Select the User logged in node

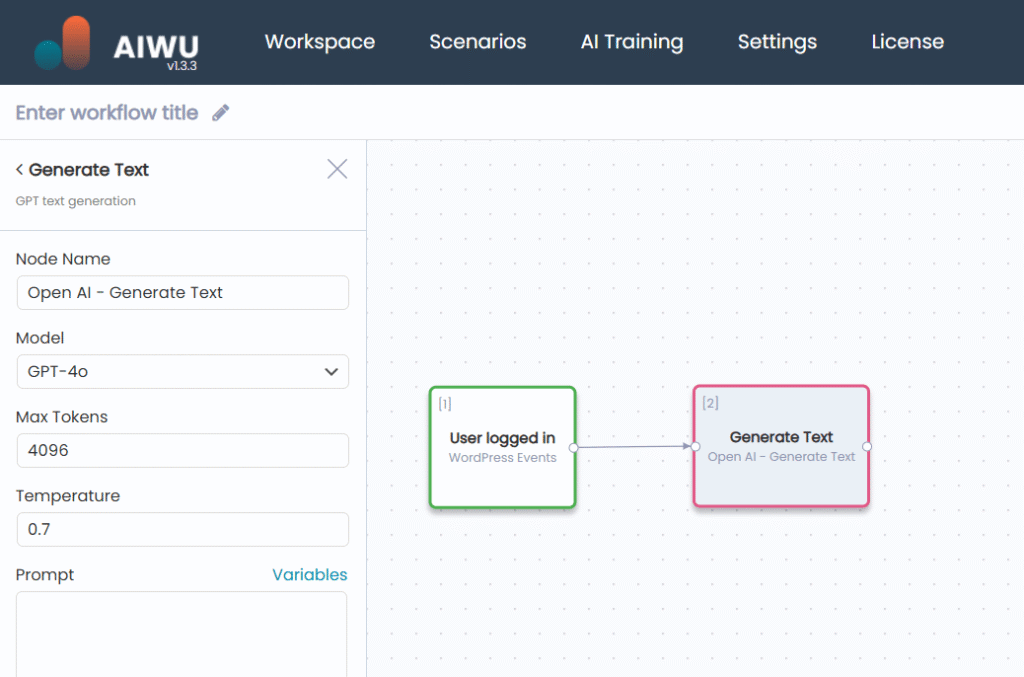point(502,447)
